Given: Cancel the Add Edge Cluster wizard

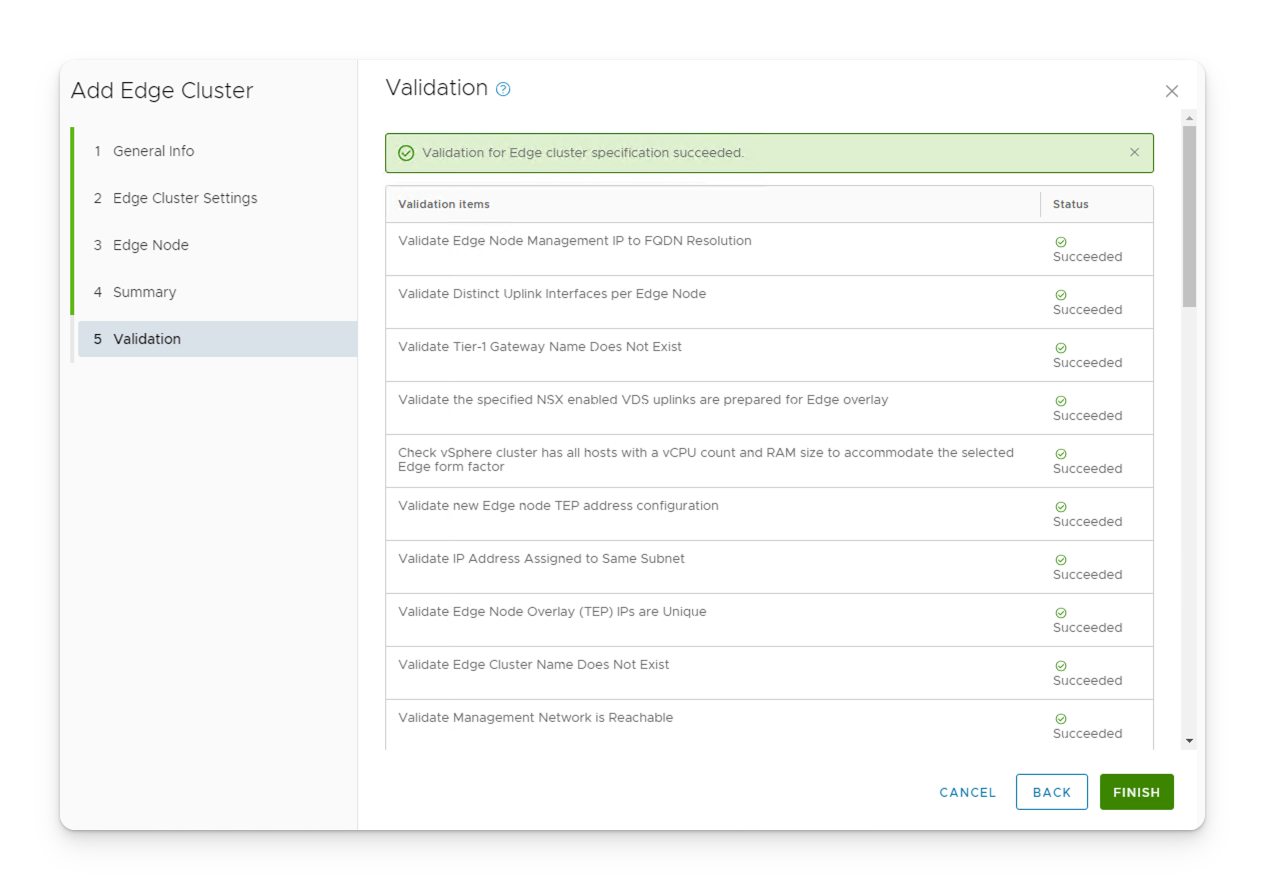Looking at the screenshot, I should click(x=966, y=791).
